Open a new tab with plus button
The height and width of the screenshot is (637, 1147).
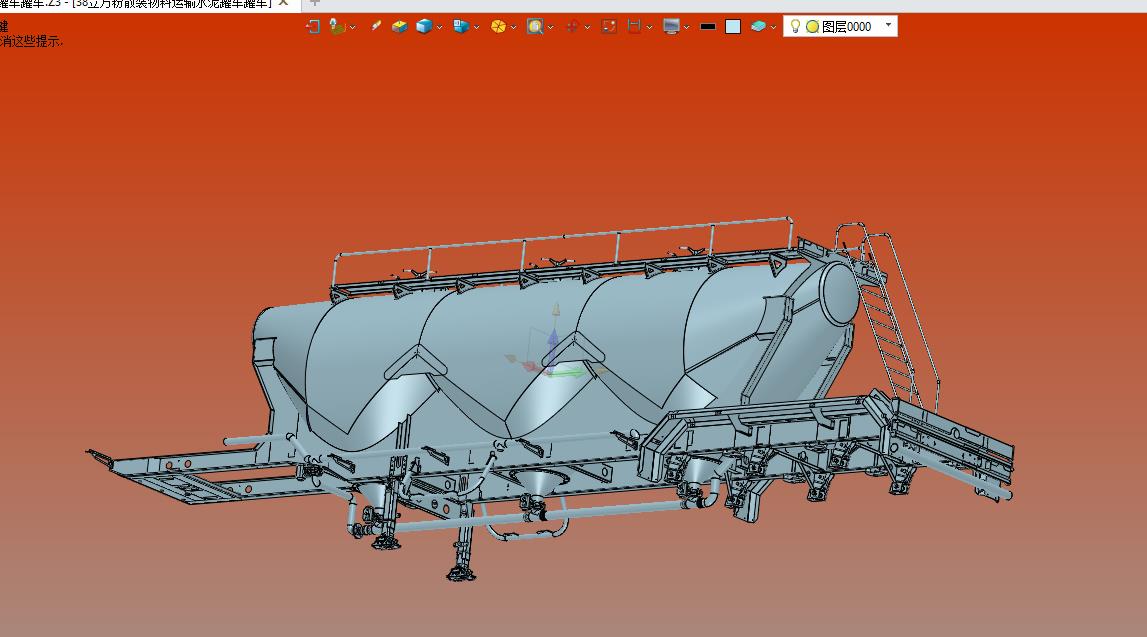(x=314, y=3)
